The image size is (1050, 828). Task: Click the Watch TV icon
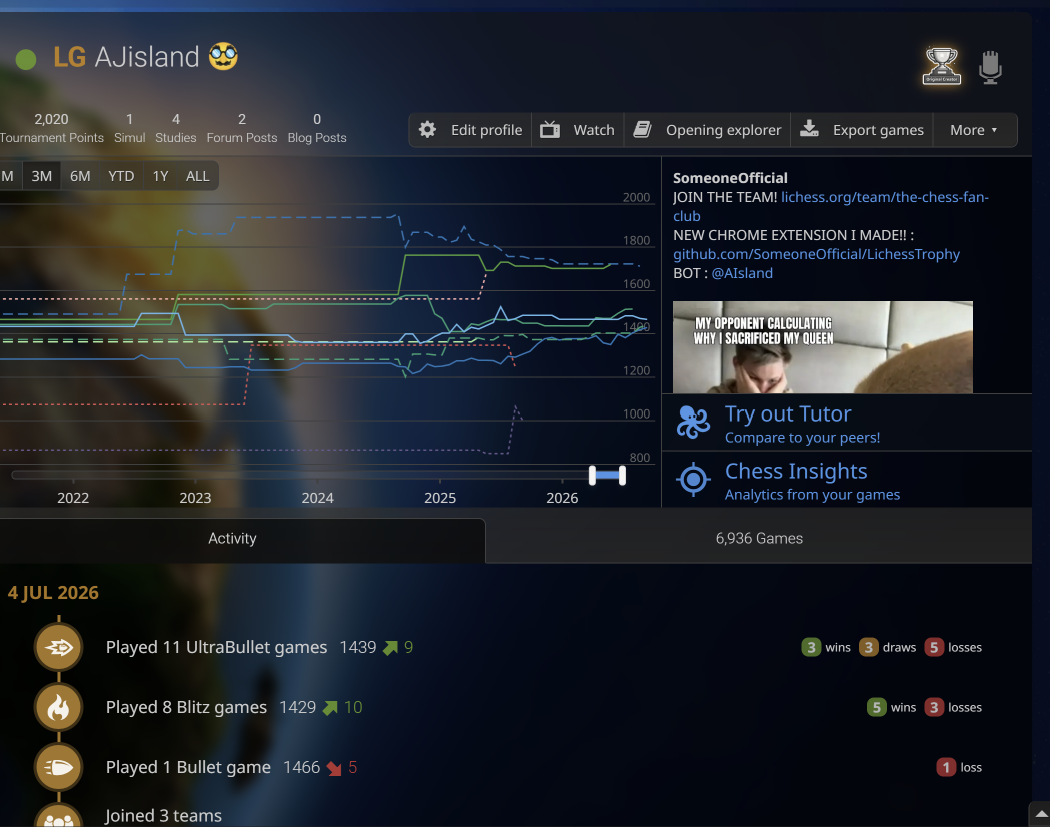[550, 129]
